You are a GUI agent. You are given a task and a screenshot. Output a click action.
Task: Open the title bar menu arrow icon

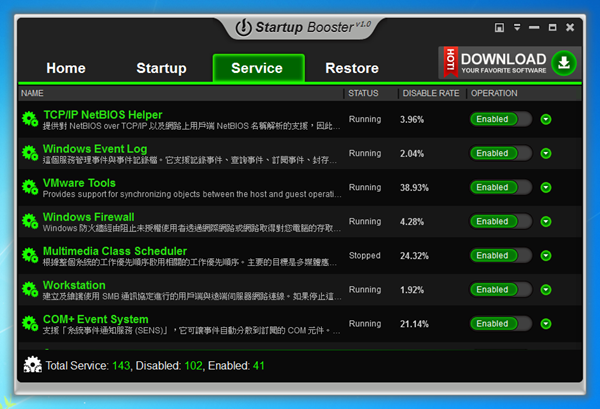pos(517,27)
